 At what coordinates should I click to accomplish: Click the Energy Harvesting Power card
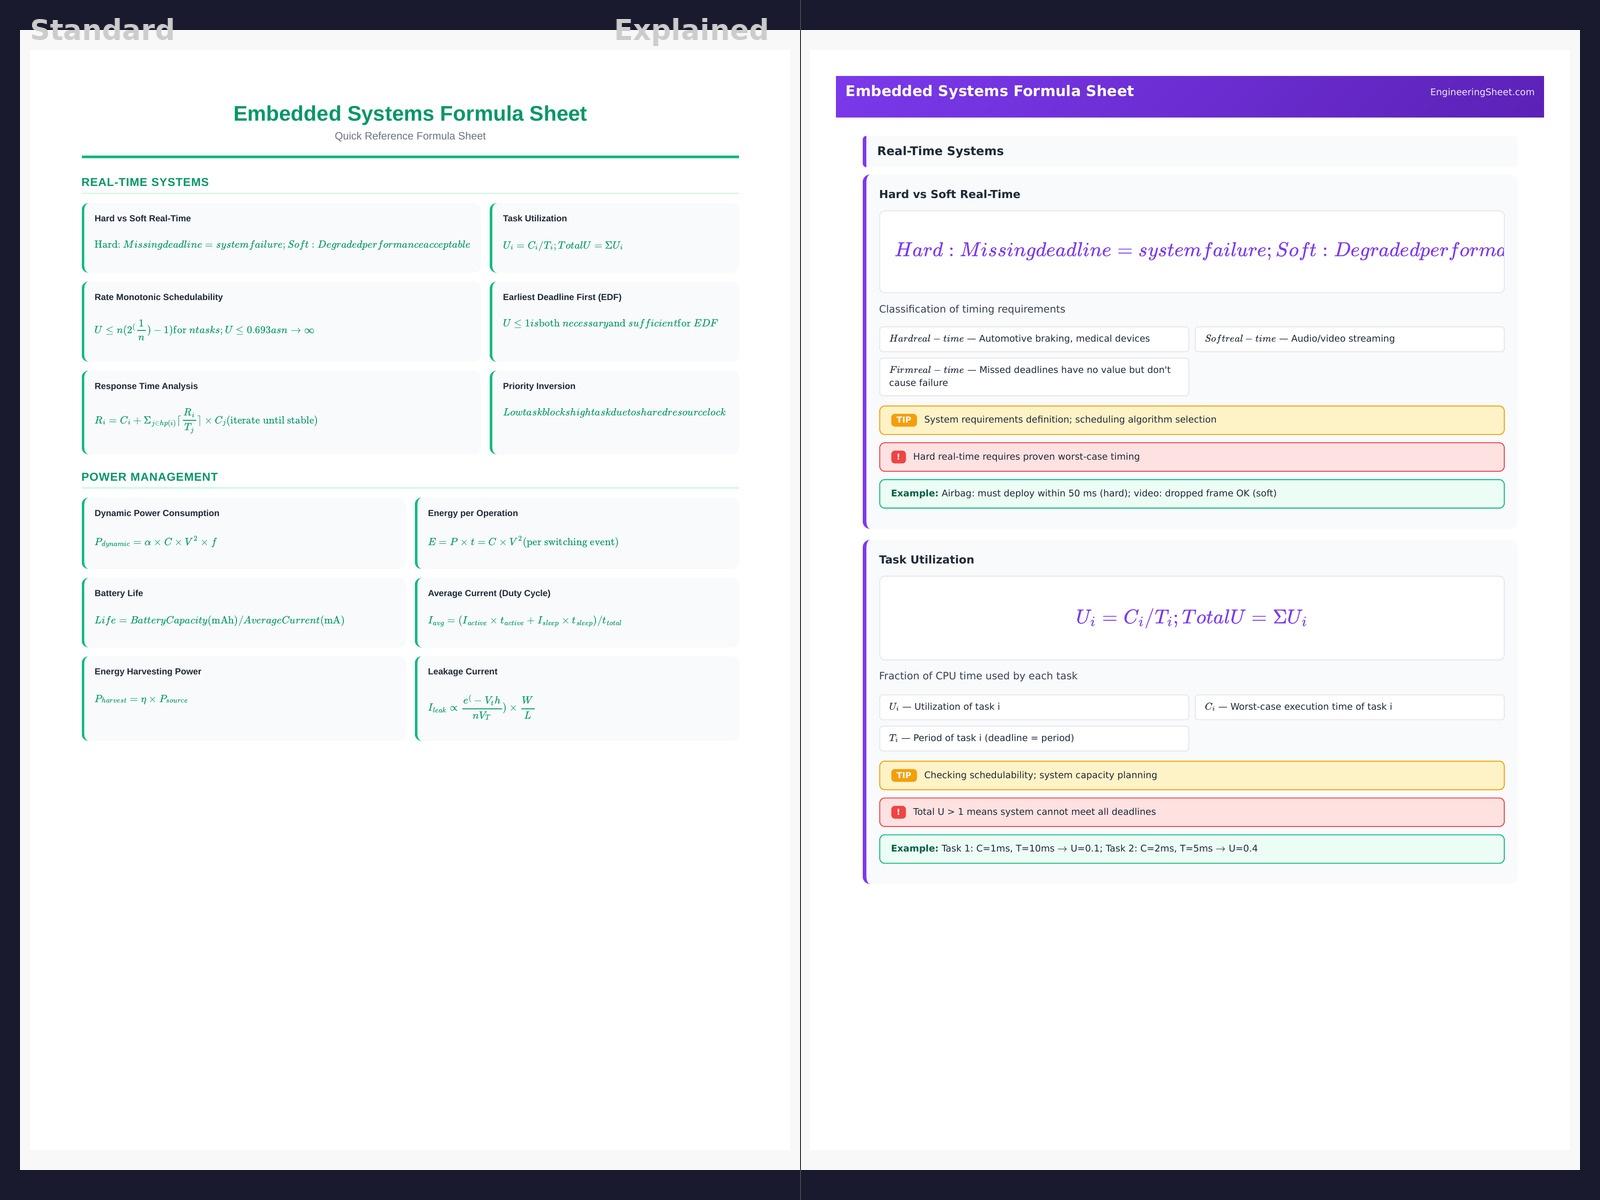245,698
